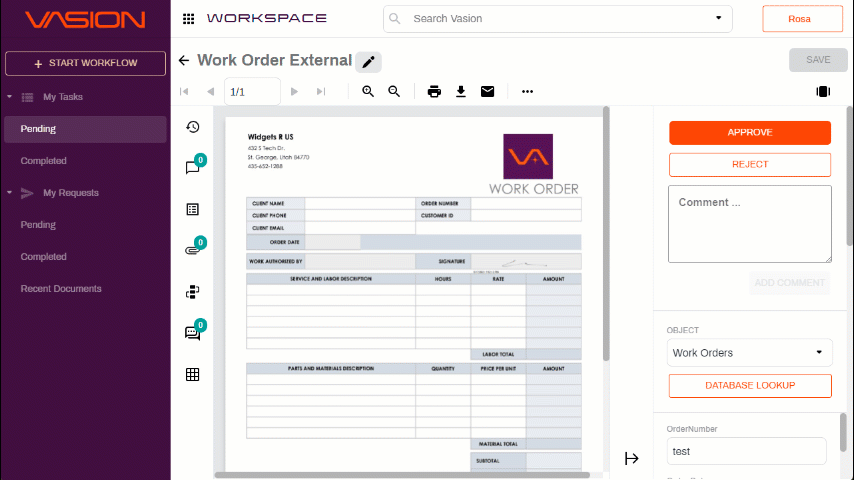Viewport: 854px width, 480px height.
Task: Open the apps grid launcher
Action: (x=188, y=19)
